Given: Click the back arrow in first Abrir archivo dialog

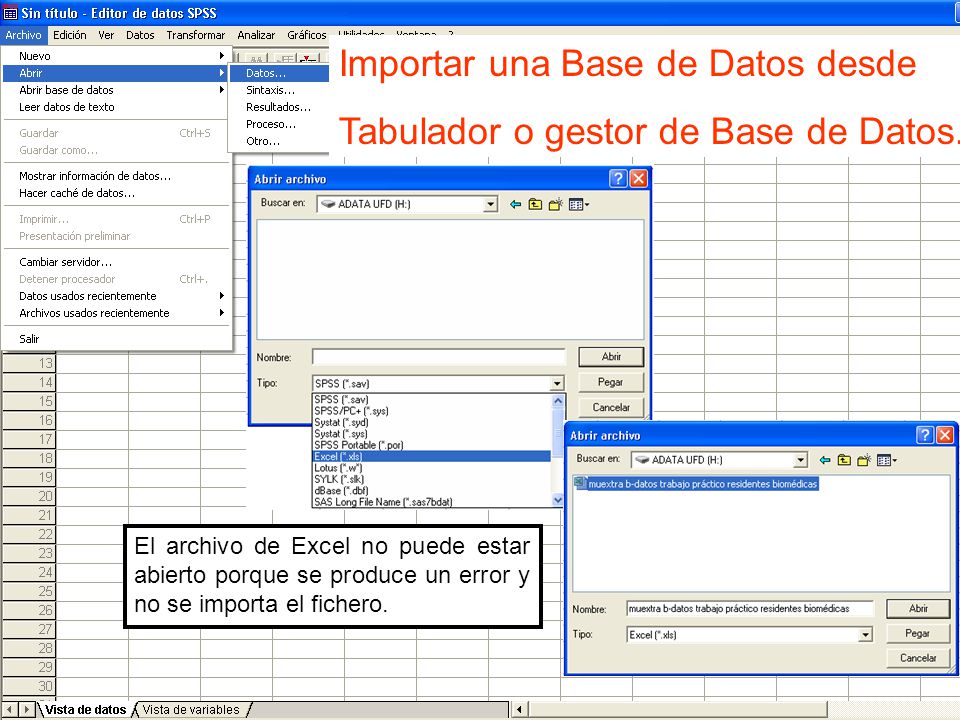Looking at the screenshot, I should point(515,204).
